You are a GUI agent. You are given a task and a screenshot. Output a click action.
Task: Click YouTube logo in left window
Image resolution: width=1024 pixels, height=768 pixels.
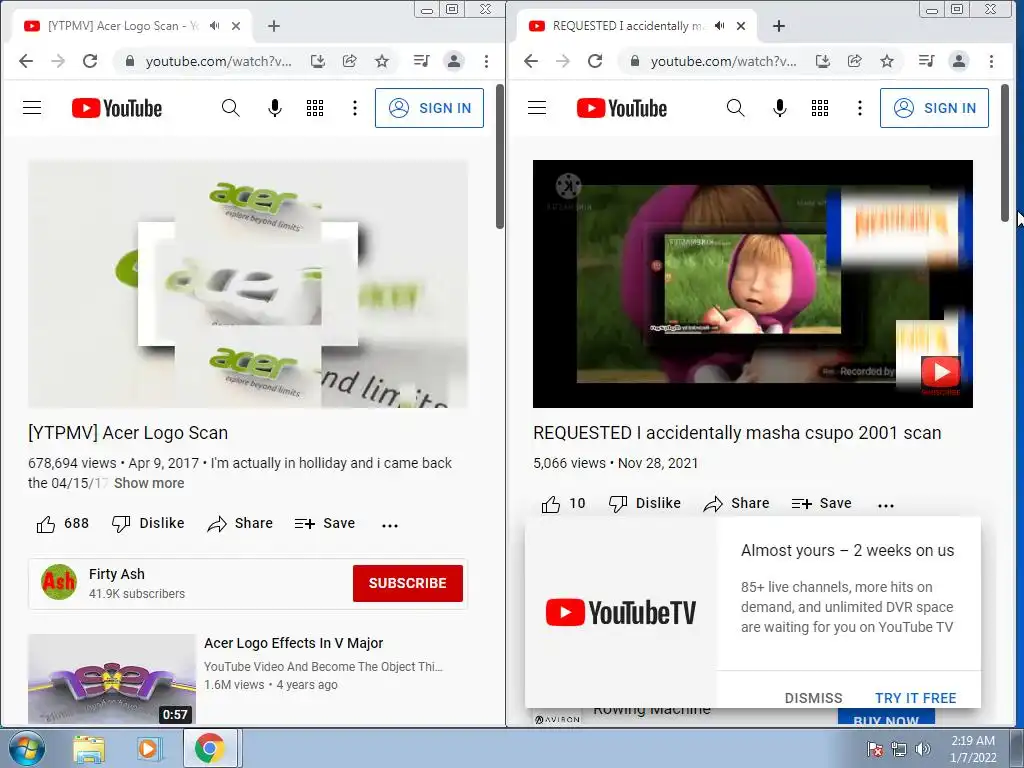117,108
